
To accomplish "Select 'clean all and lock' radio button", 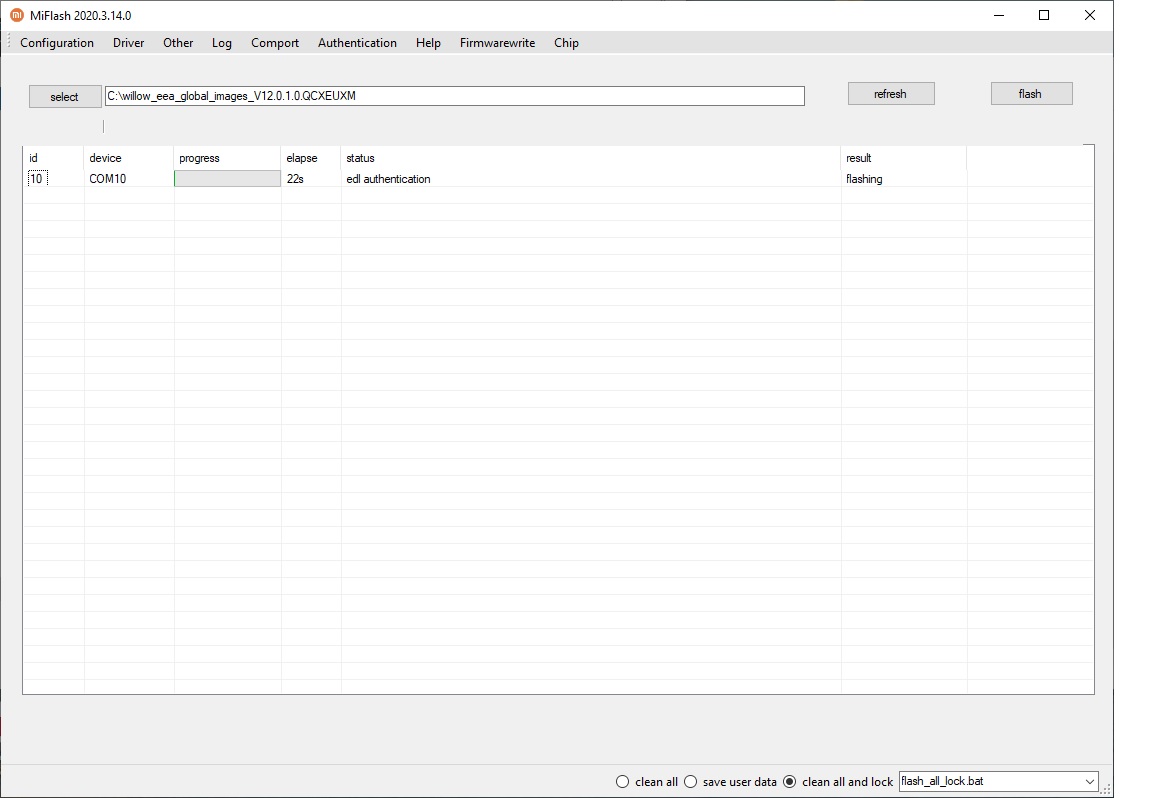I will [x=790, y=782].
